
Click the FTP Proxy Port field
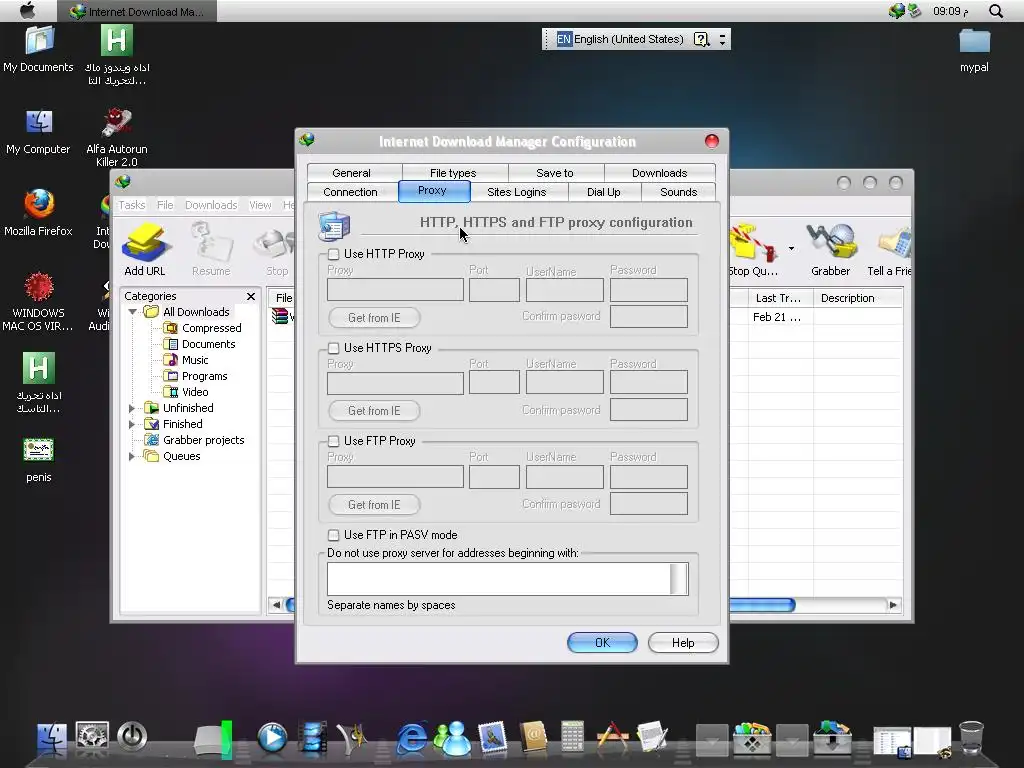(494, 477)
